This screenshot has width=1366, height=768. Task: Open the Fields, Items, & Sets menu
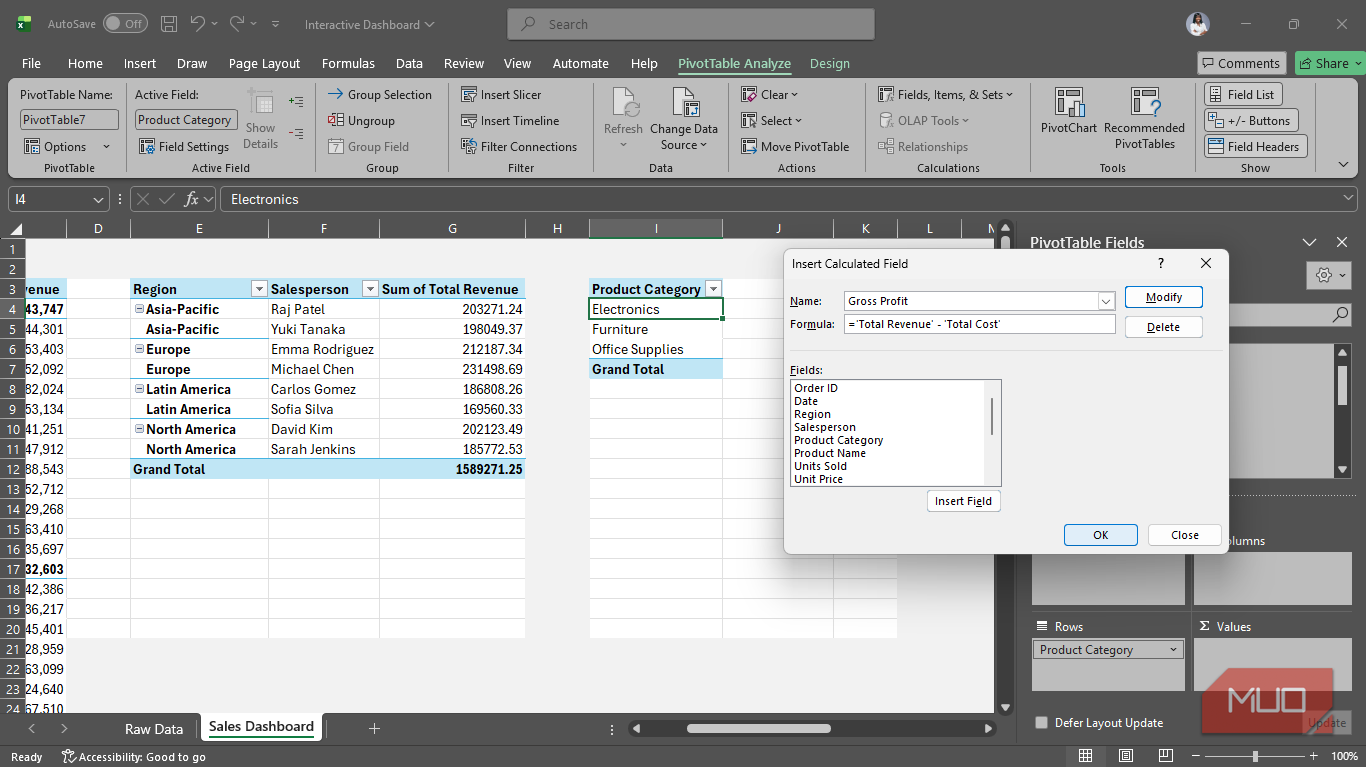pos(945,95)
